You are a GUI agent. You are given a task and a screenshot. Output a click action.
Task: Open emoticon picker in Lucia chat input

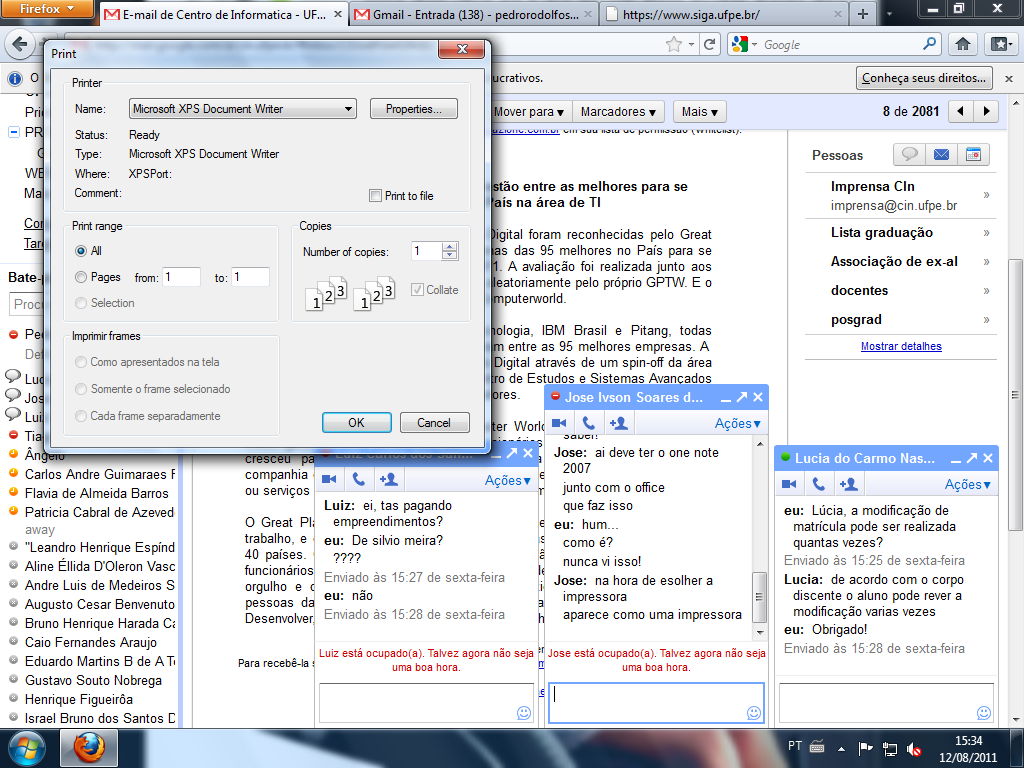(984, 712)
